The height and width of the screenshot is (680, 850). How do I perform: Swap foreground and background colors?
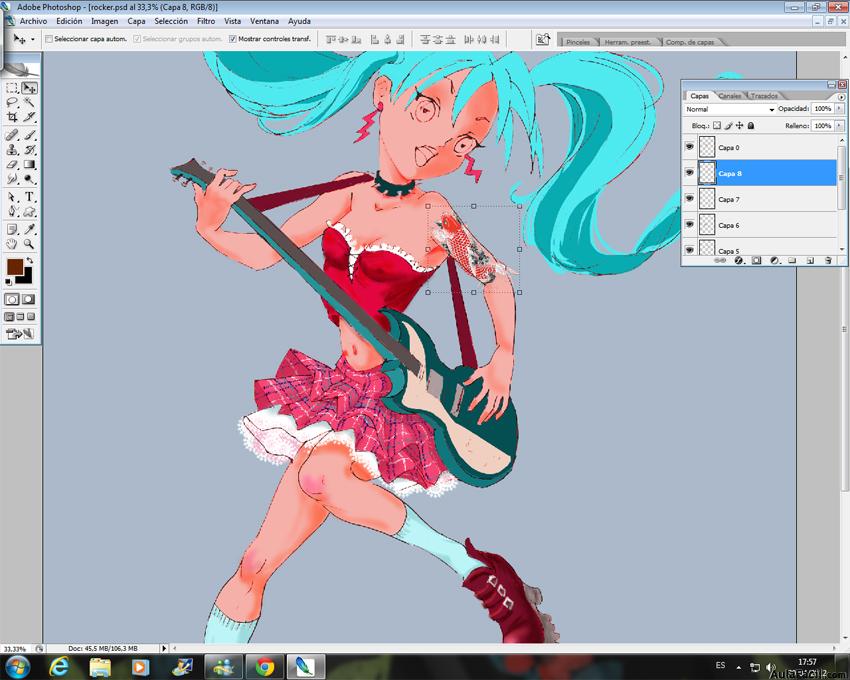tap(30, 261)
